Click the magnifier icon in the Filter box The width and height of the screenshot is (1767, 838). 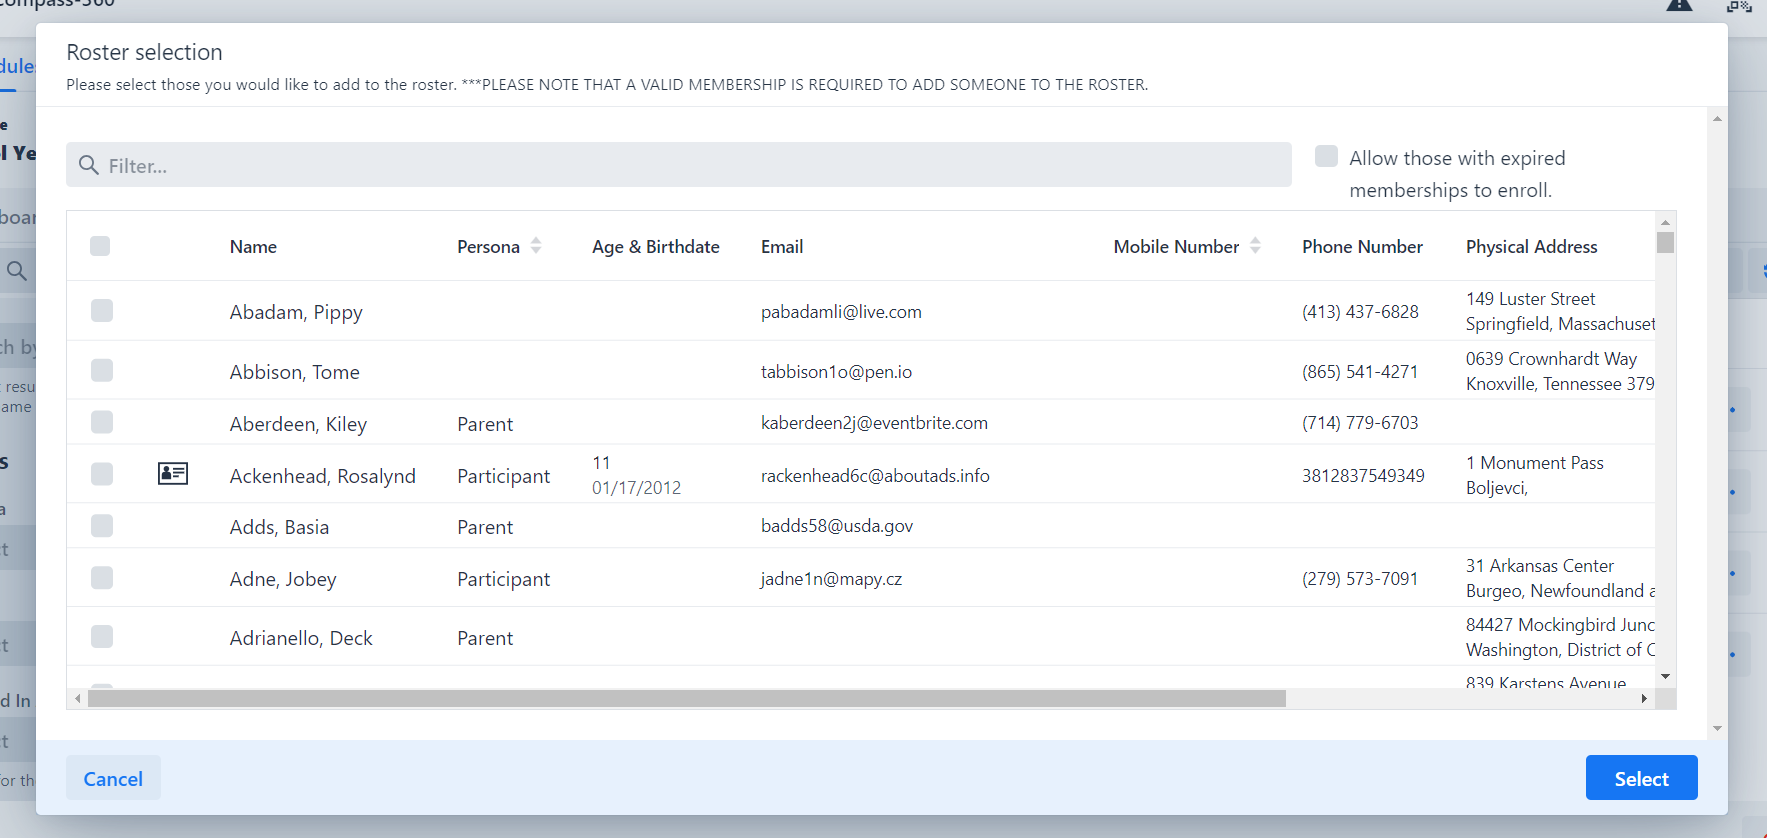click(89, 165)
